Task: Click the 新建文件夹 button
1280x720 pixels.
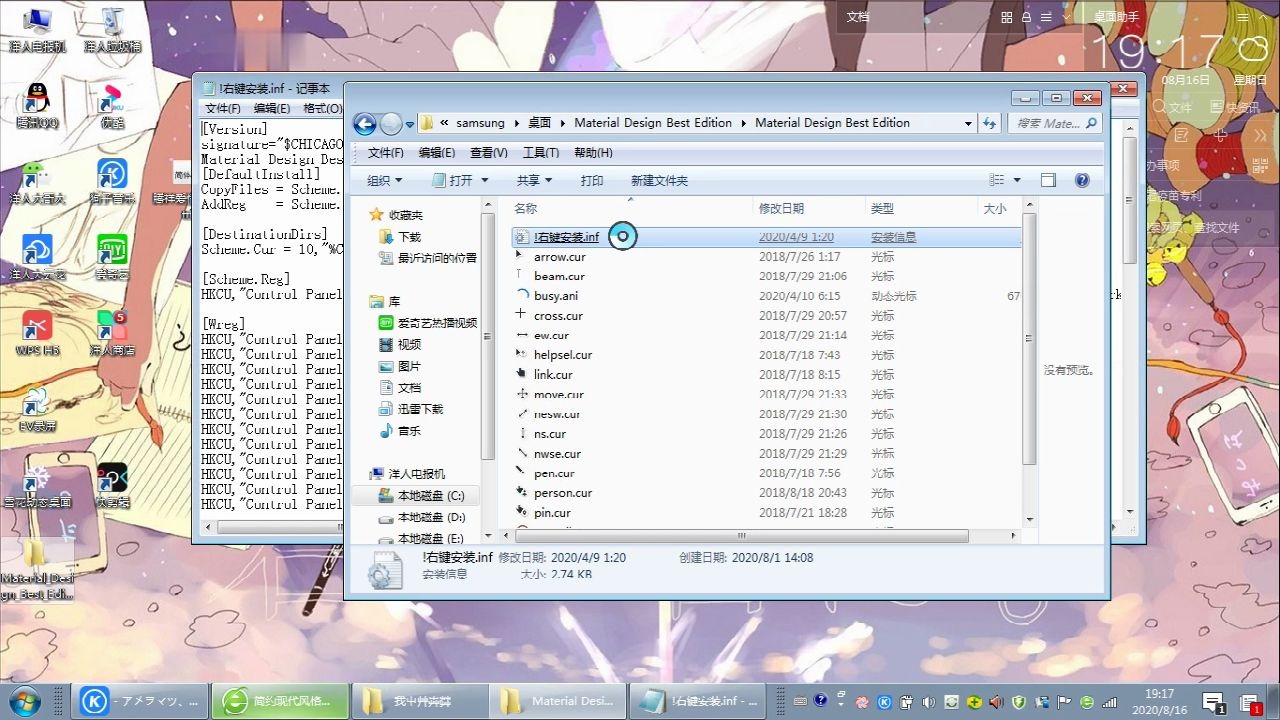Action: [x=659, y=180]
